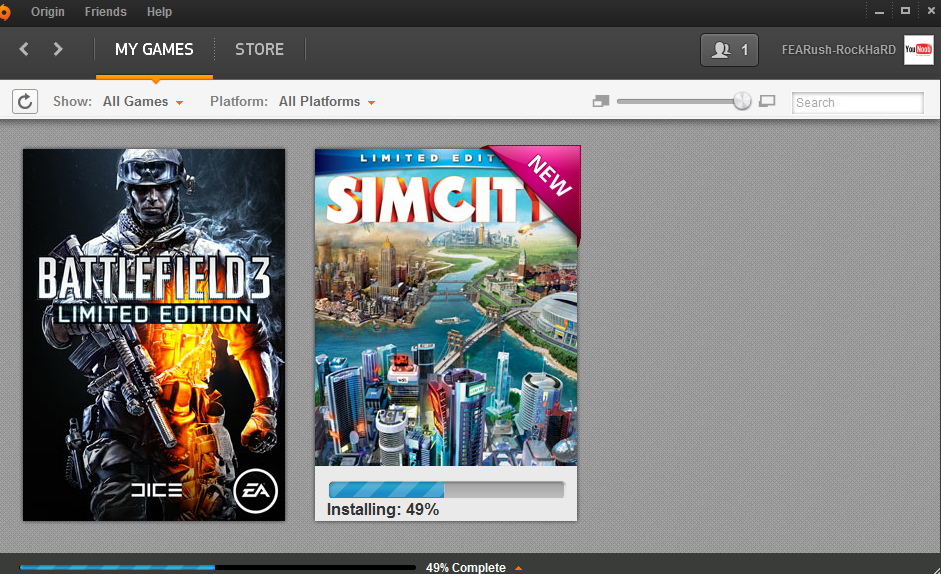Click the tile size slider handle

[x=742, y=101]
